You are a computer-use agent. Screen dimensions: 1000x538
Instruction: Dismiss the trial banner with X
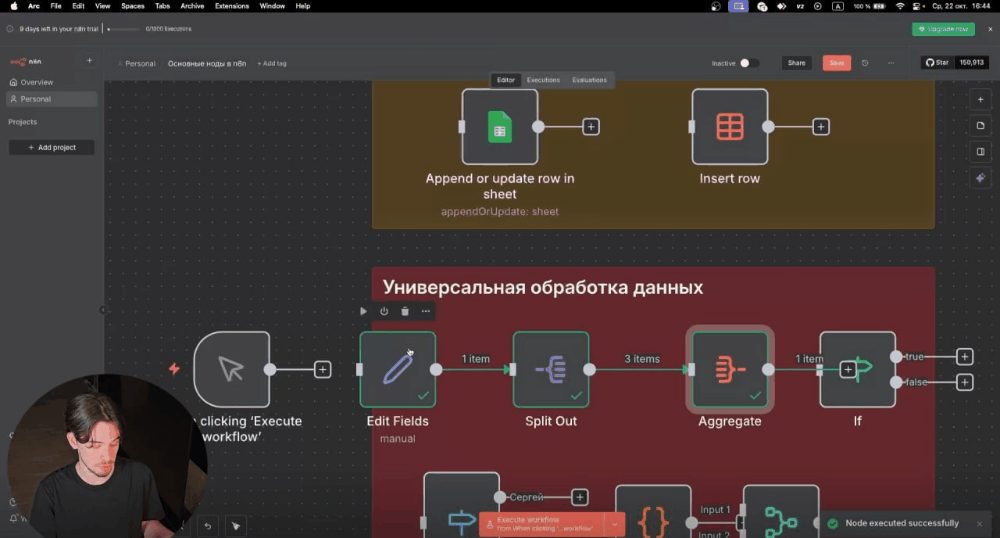click(990, 29)
